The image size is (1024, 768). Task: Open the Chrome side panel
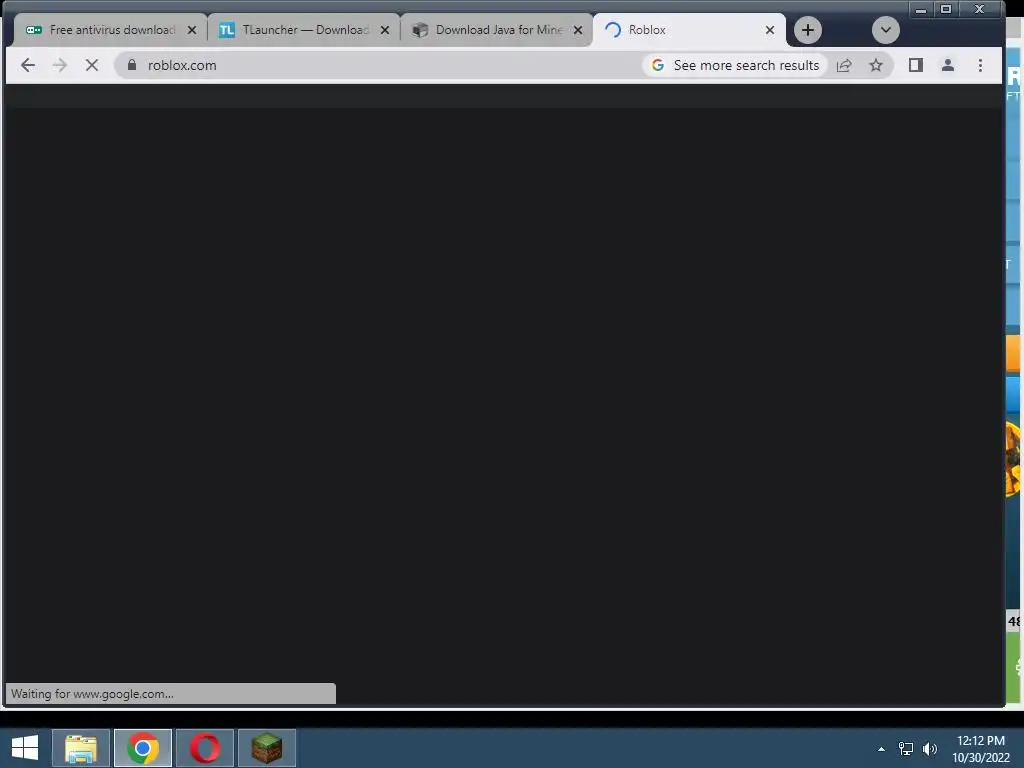pyautogui.click(x=916, y=65)
